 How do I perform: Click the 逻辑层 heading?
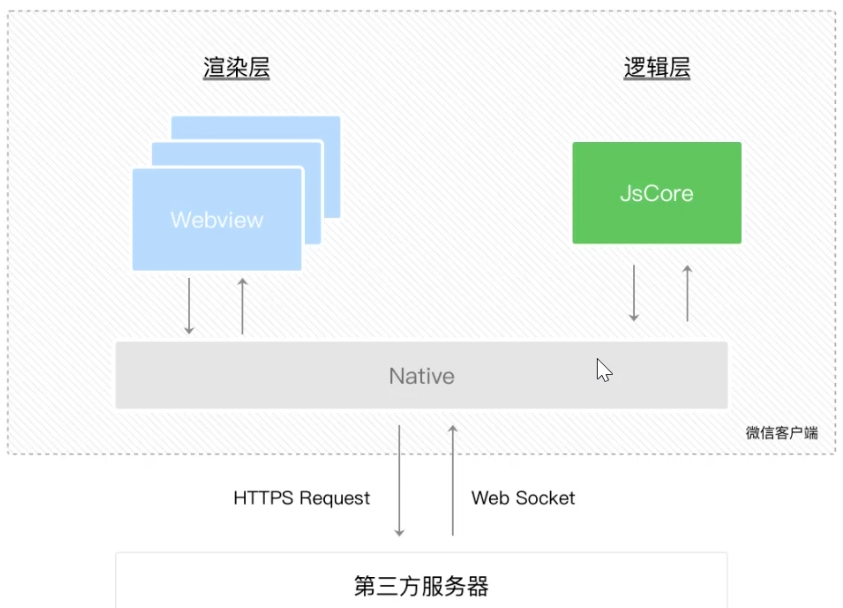click(657, 68)
